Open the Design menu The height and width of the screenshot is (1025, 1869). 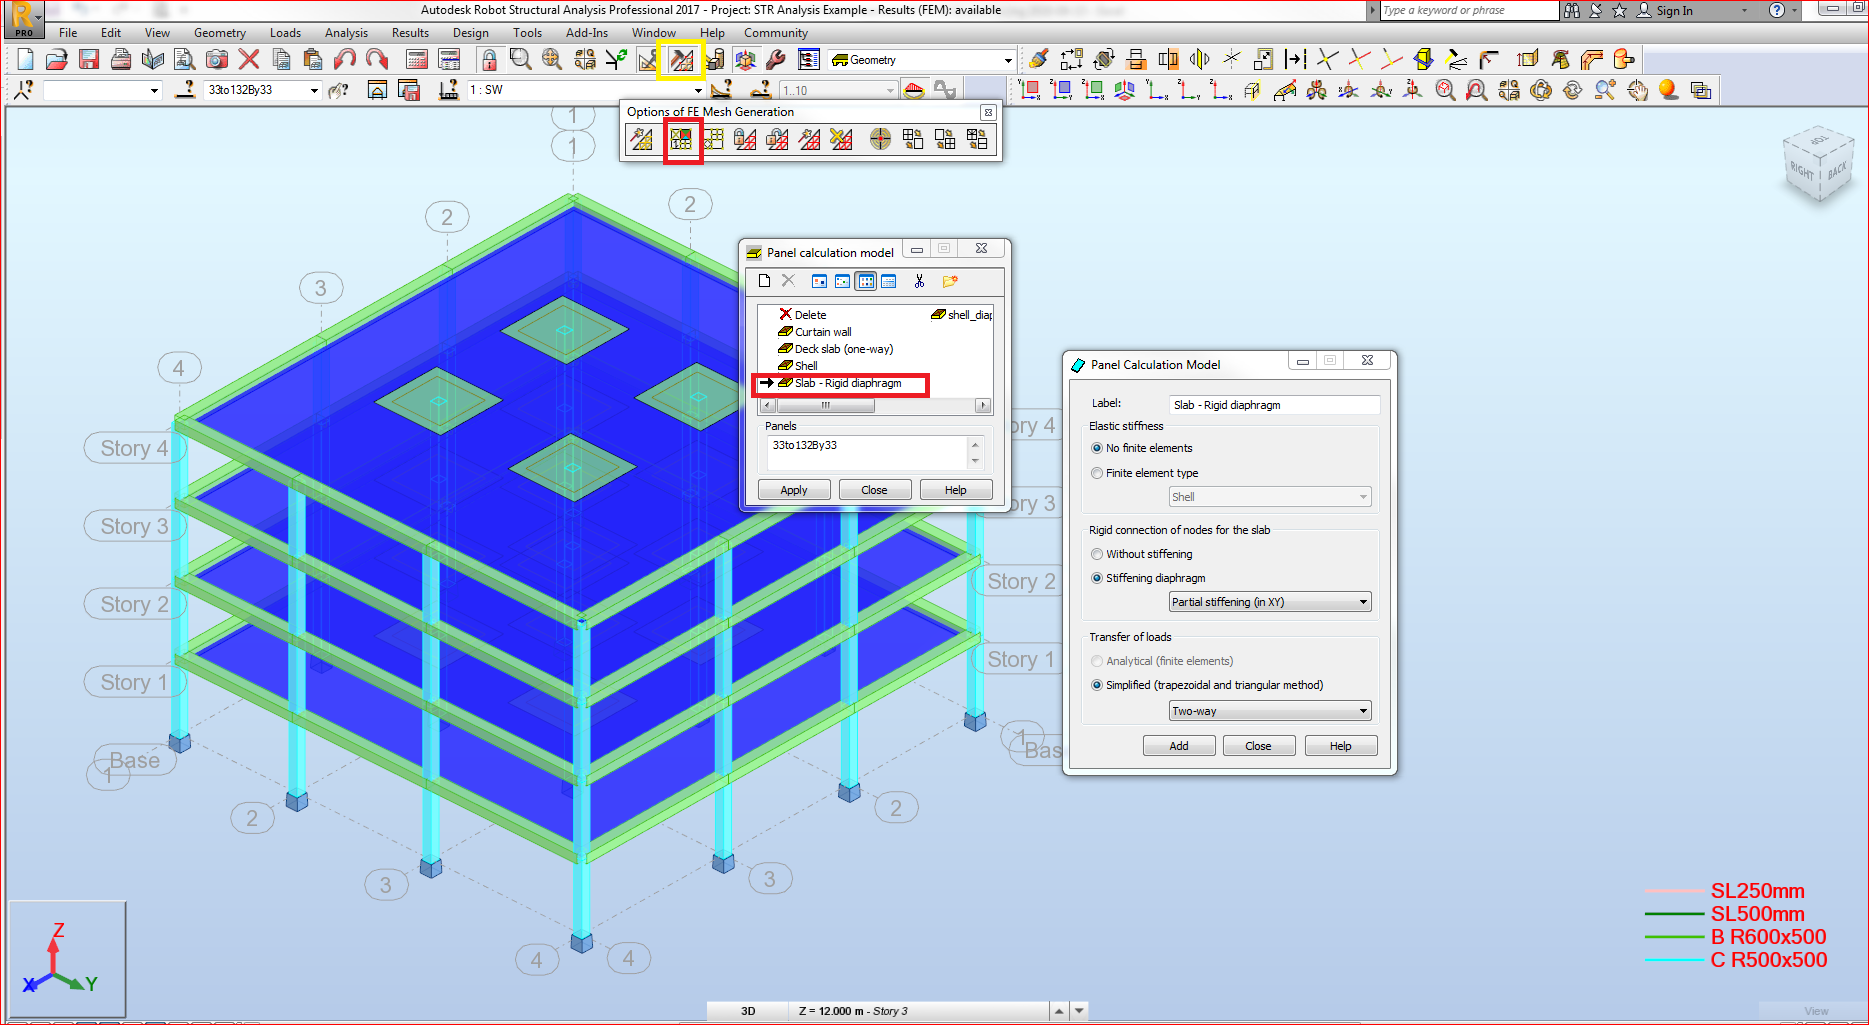pyautogui.click(x=471, y=33)
